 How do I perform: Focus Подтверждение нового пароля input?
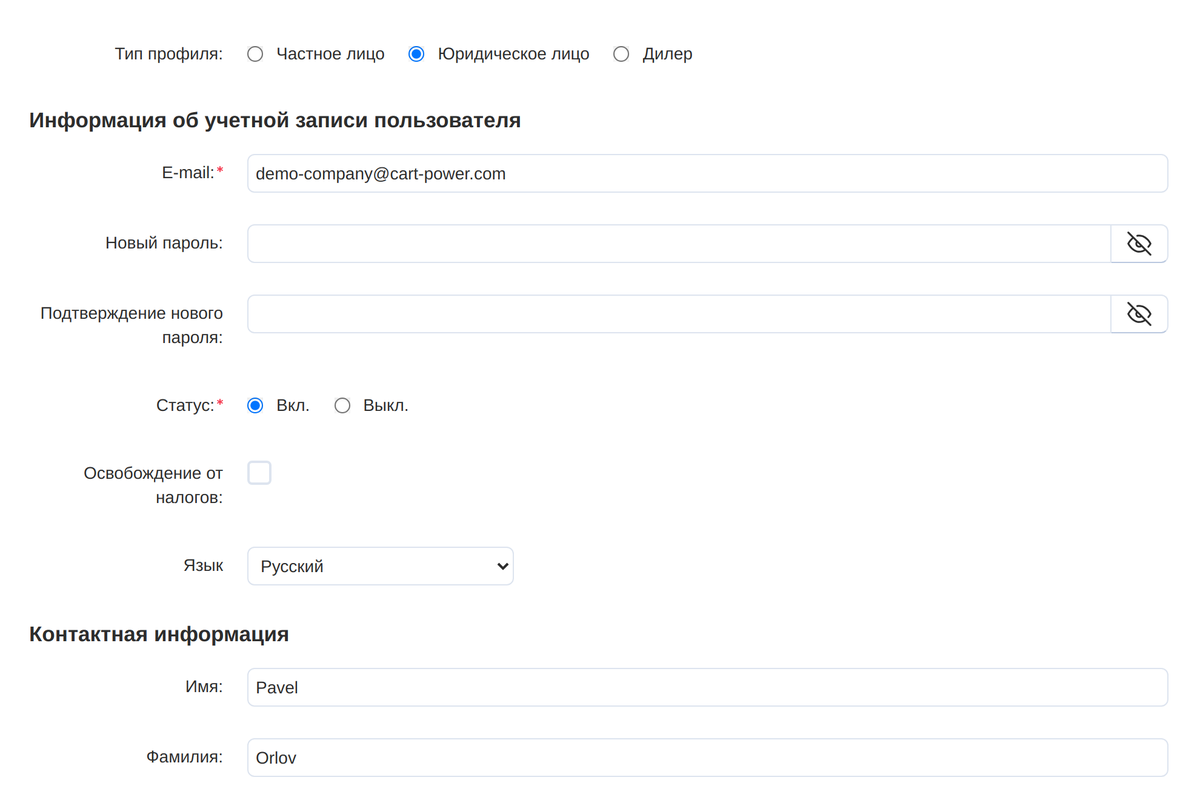[x=679, y=314]
